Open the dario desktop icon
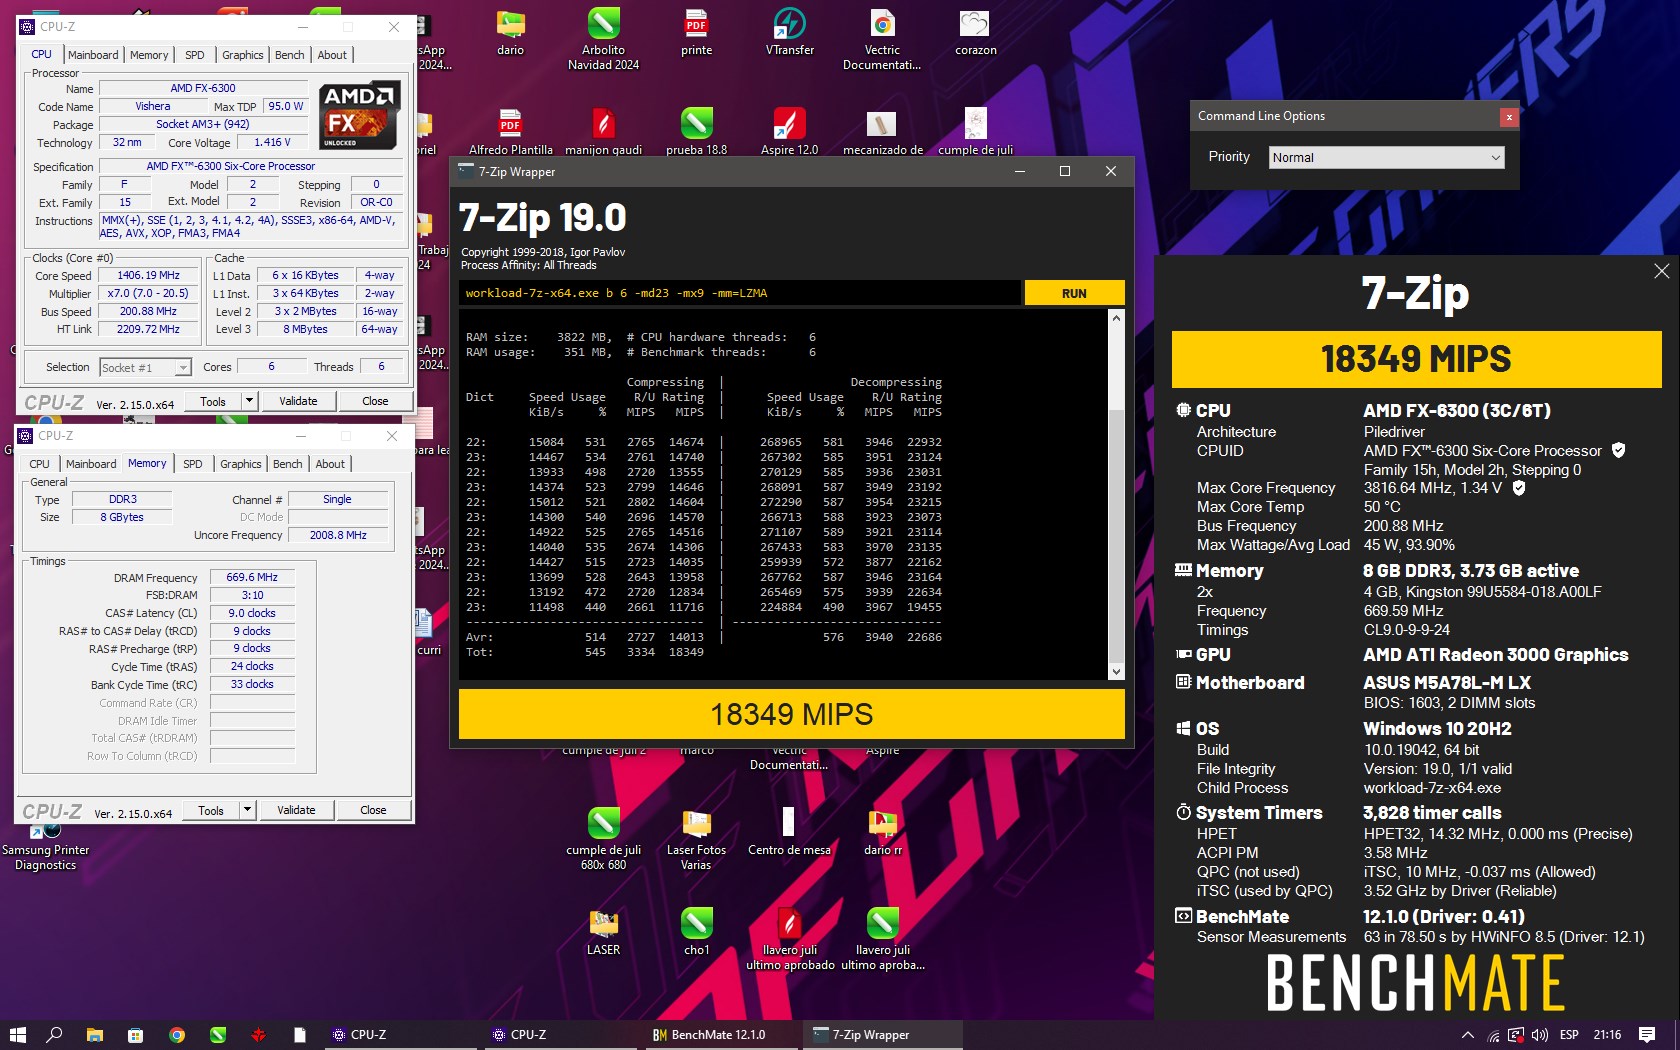This screenshot has height=1050, width=1680. [x=510, y=31]
